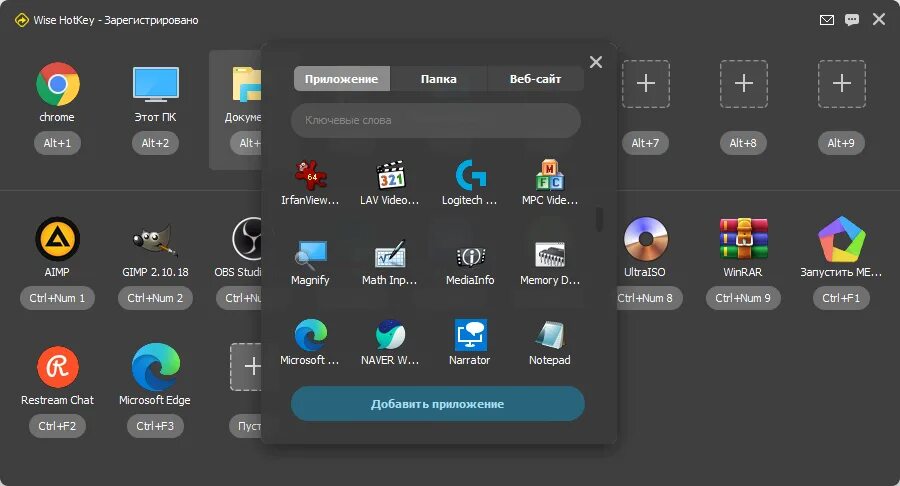Focus the Ключевые слова search field
900x486 pixels.
click(436, 120)
